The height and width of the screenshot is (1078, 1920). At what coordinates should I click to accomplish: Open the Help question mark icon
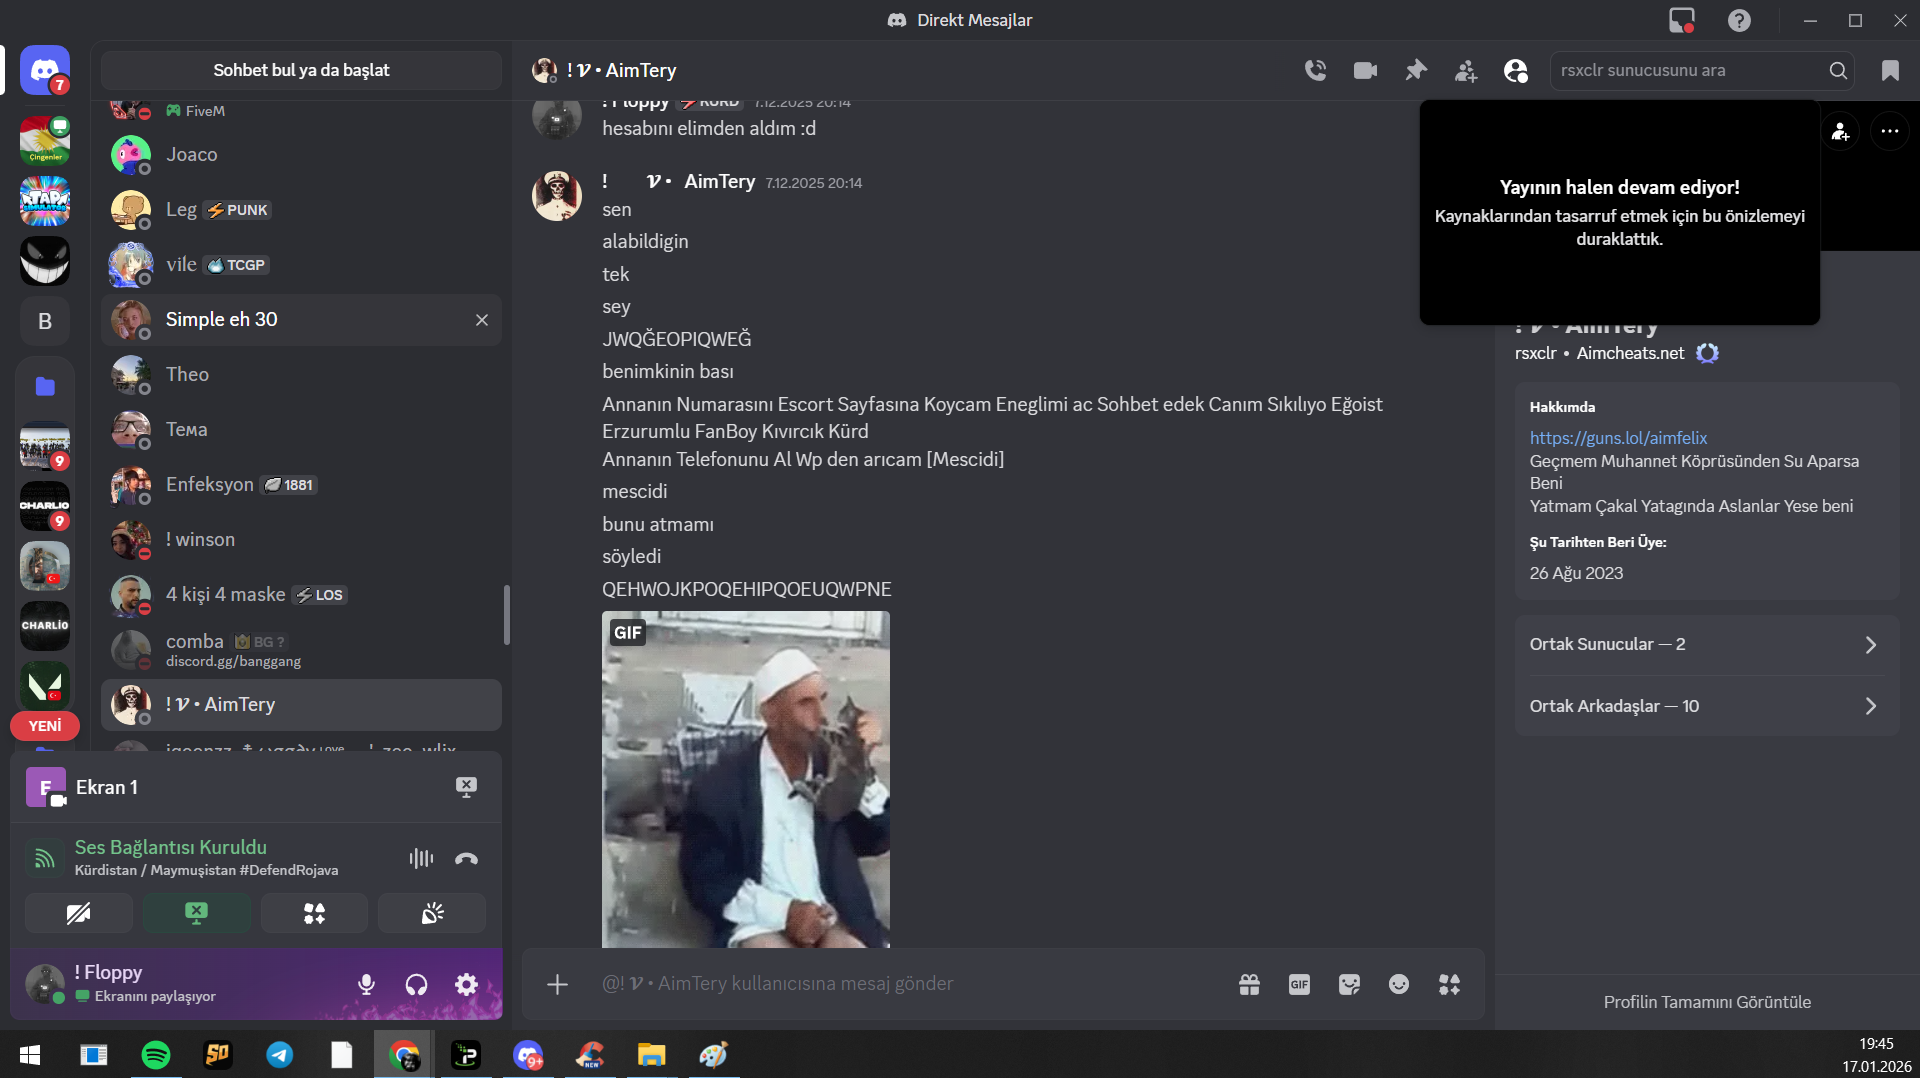[1739, 20]
